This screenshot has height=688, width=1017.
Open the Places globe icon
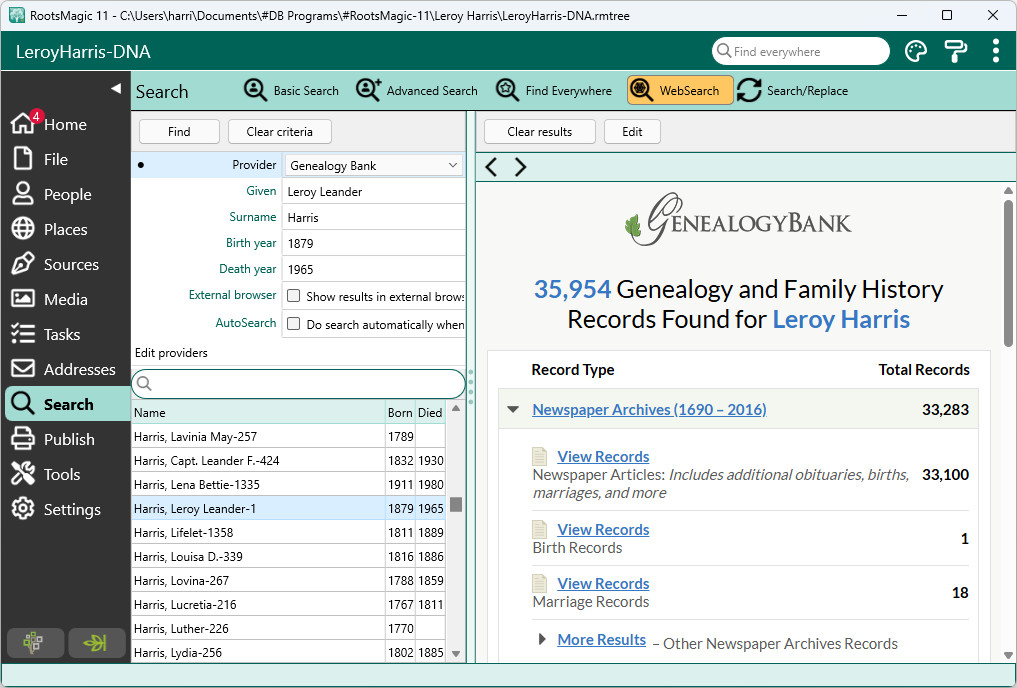pyautogui.click(x=23, y=229)
